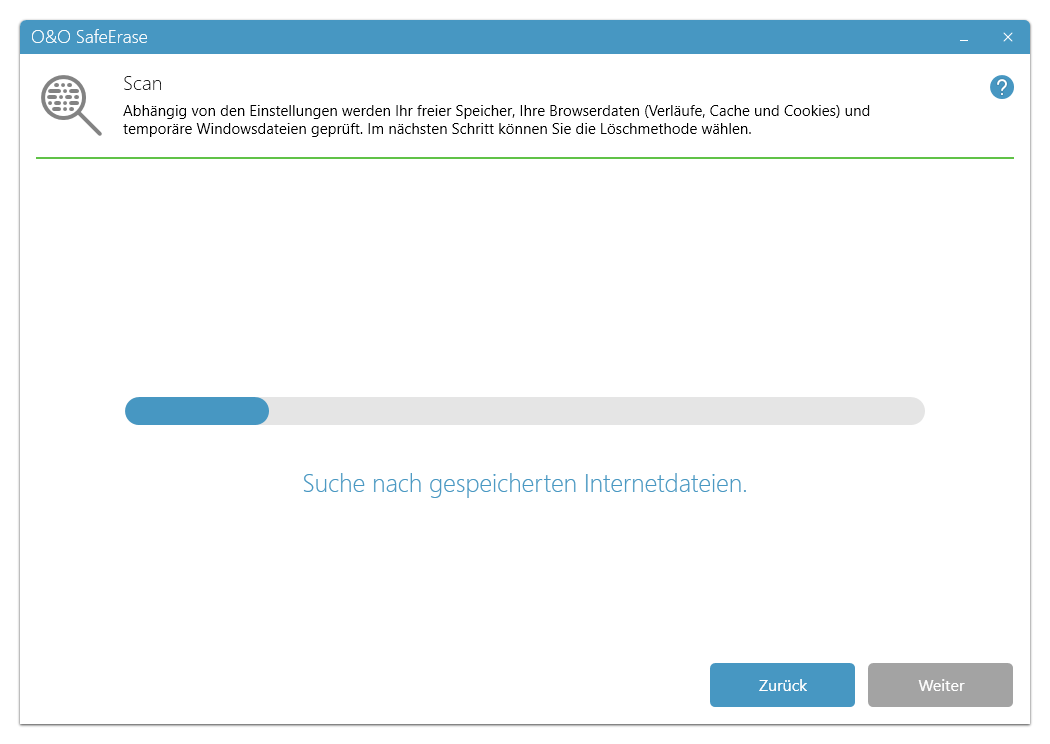The image size is (1050, 744).
Task: Open the help question mark icon
Action: point(1001,87)
